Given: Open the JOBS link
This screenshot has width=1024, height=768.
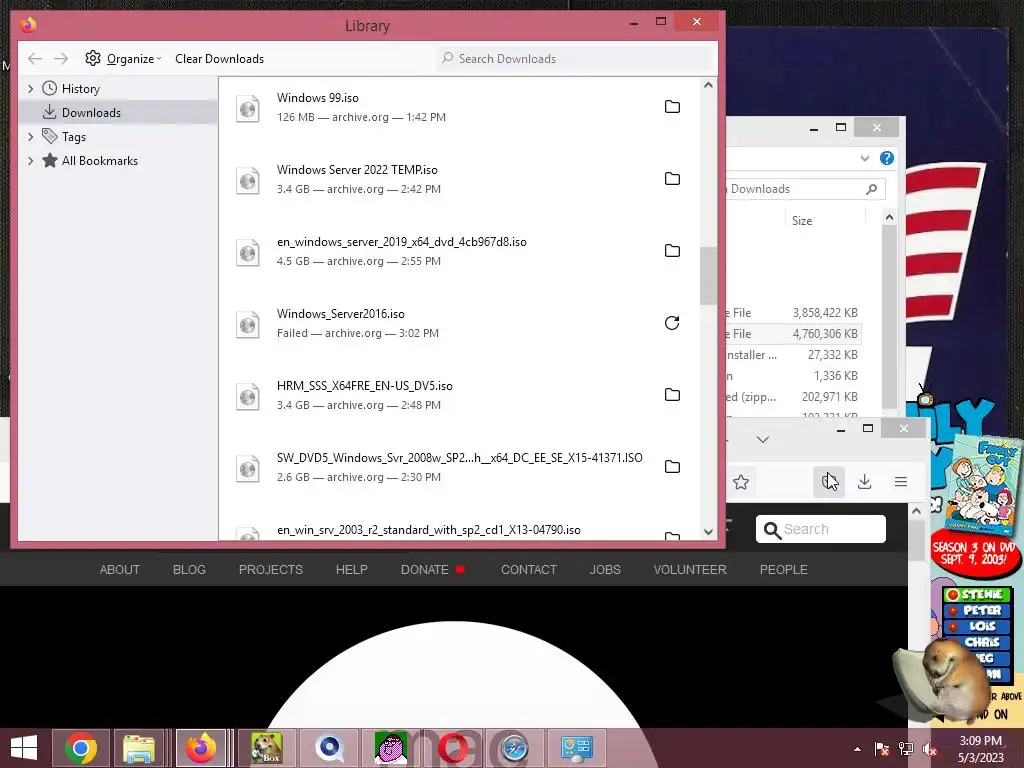Looking at the screenshot, I should pos(605,569).
